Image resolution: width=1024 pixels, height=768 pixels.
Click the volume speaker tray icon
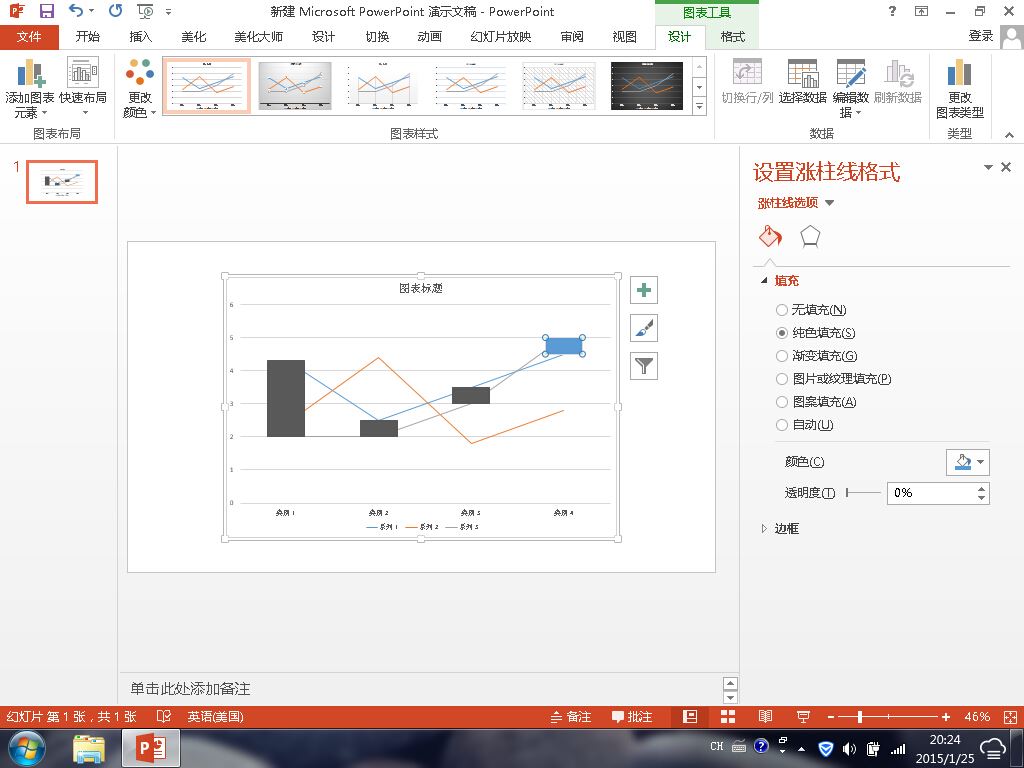pyautogui.click(x=849, y=748)
